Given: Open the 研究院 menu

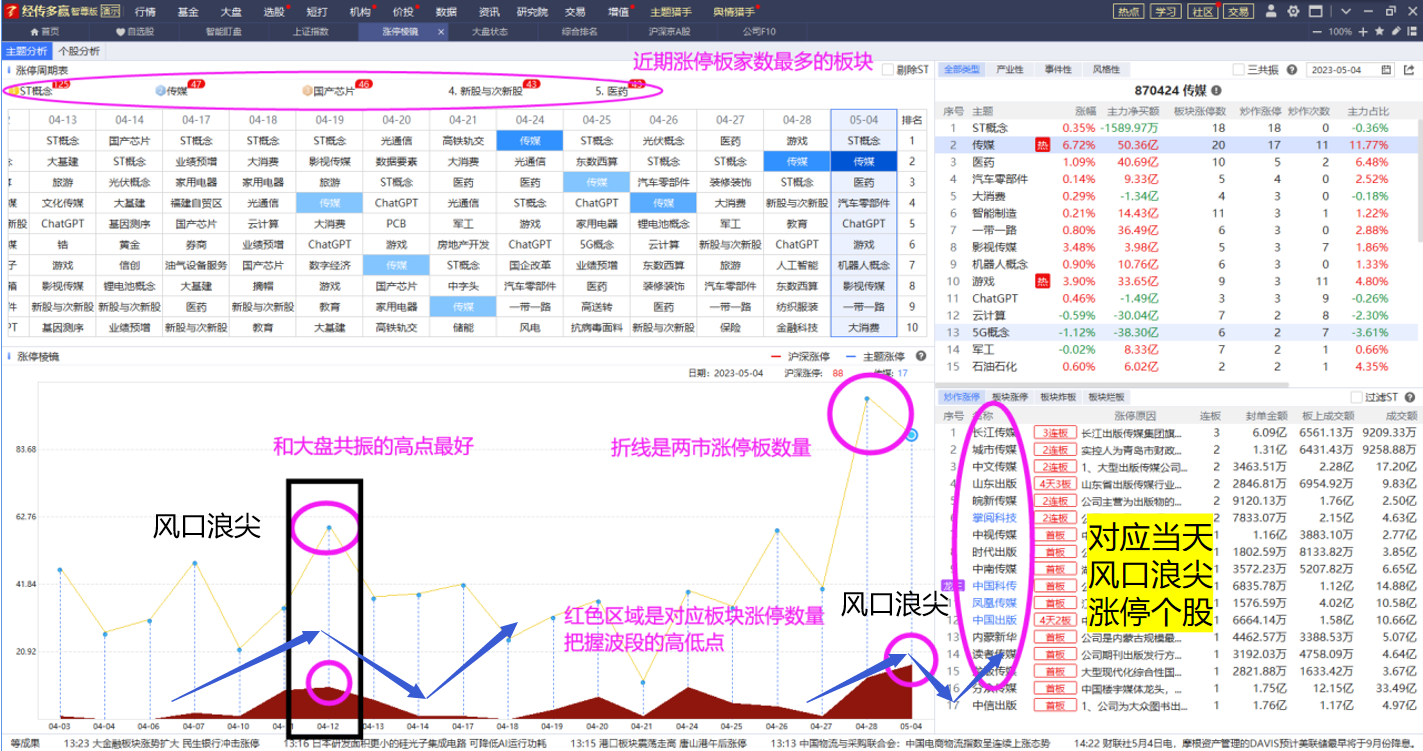Looking at the screenshot, I should coord(532,12).
